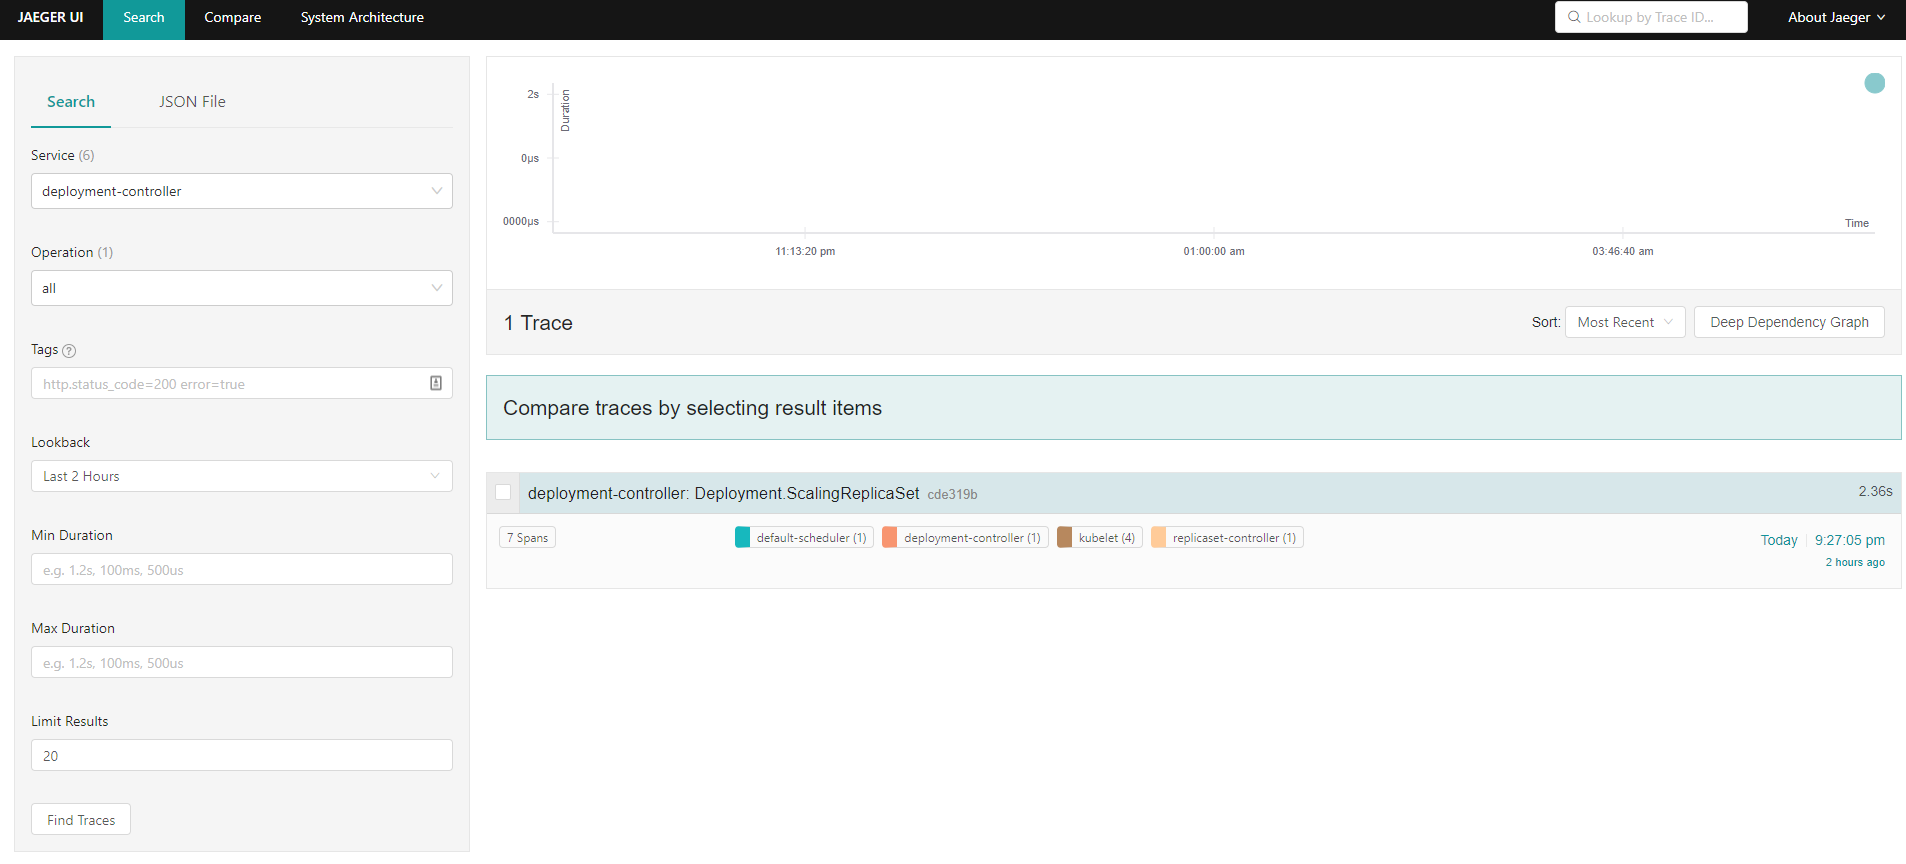Click the deployment-controller (1) service tag
The image size is (1906, 864).
pyautogui.click(x=965, y=537)
